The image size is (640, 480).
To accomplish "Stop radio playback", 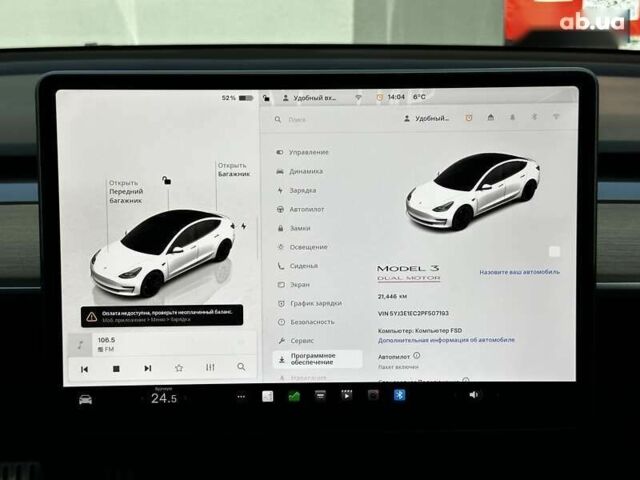I will 116,369.
